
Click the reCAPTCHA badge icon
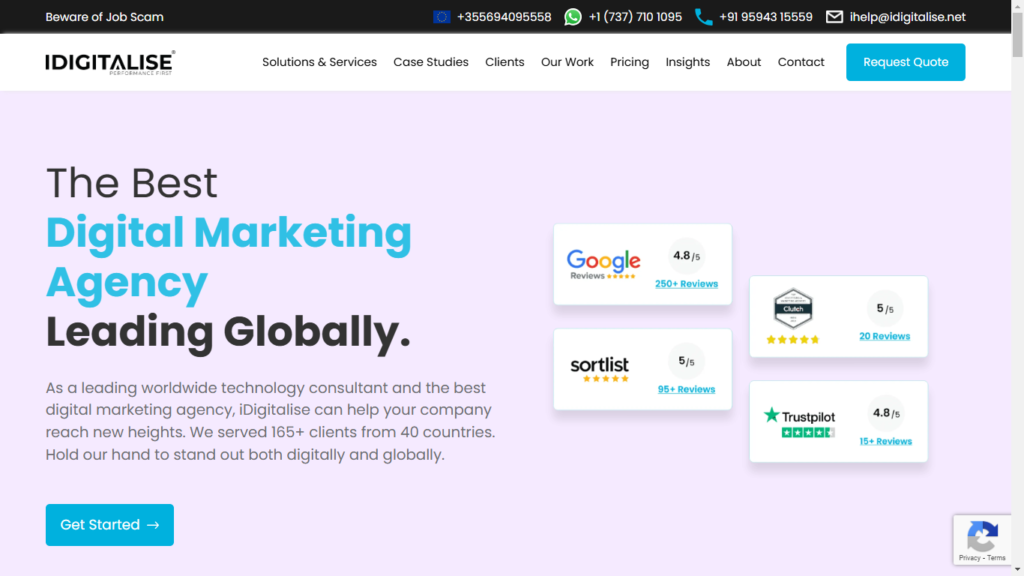[982, 536]
